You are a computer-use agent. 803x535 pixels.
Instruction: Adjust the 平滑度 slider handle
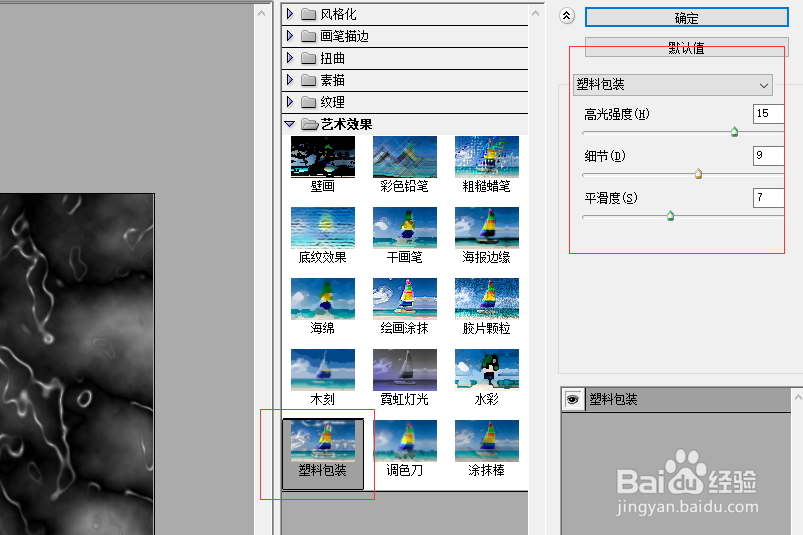(x=670, y=216)
